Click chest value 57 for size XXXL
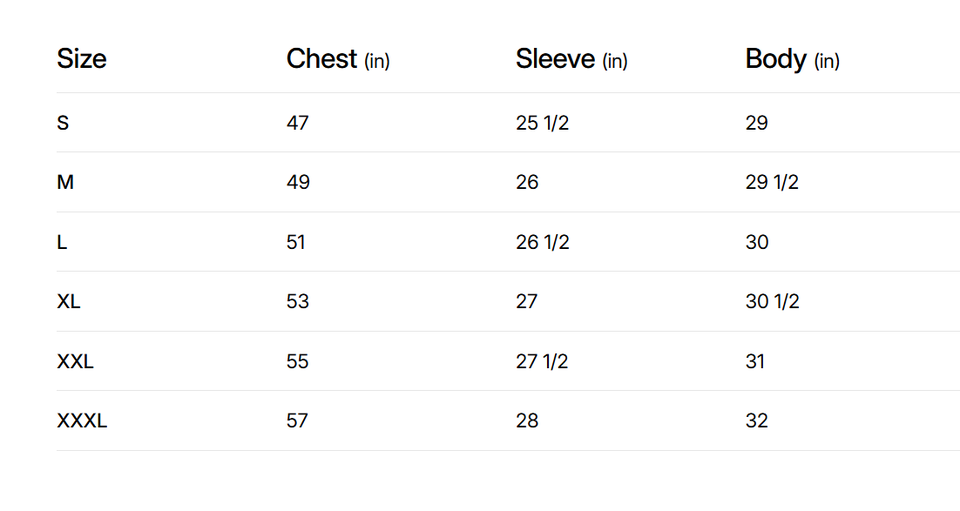This screenshot has width=960, height=511. pos(297,421)
